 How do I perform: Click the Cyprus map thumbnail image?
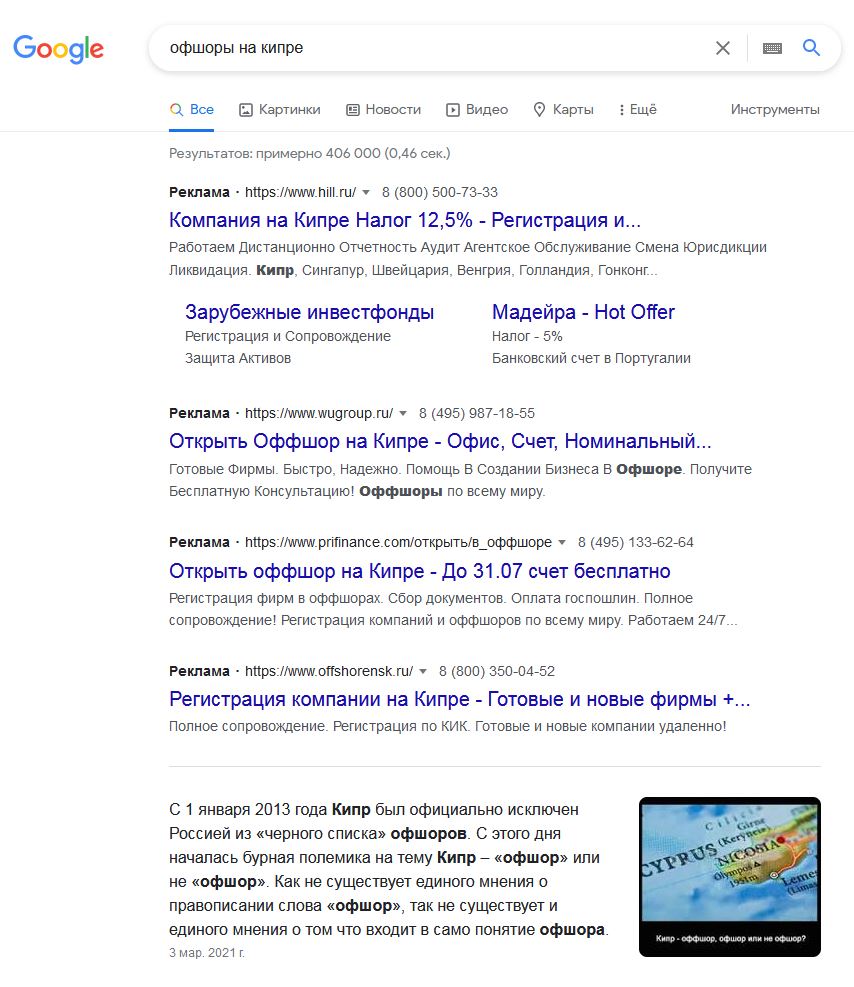pos(729,877)
